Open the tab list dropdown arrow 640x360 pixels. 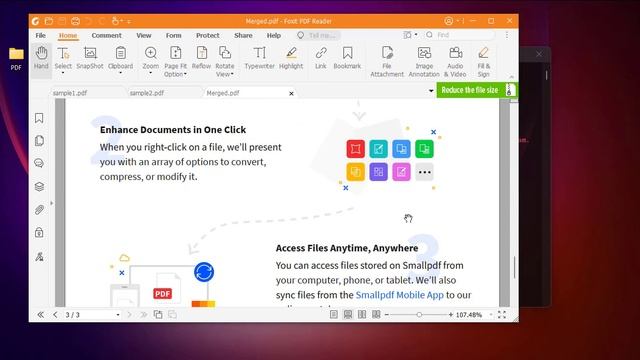(431, 91)
